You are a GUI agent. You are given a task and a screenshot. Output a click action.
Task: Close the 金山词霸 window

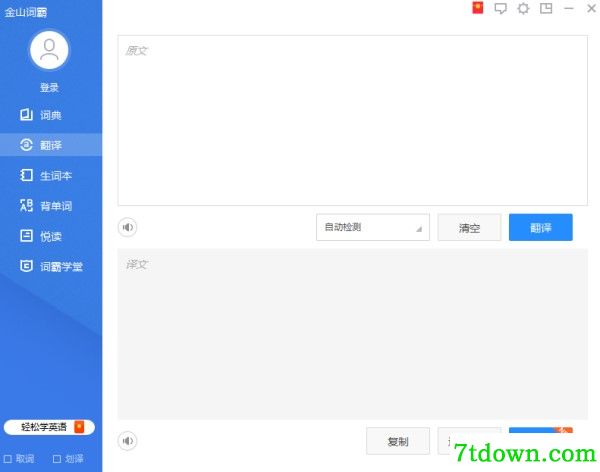point(591,8)
